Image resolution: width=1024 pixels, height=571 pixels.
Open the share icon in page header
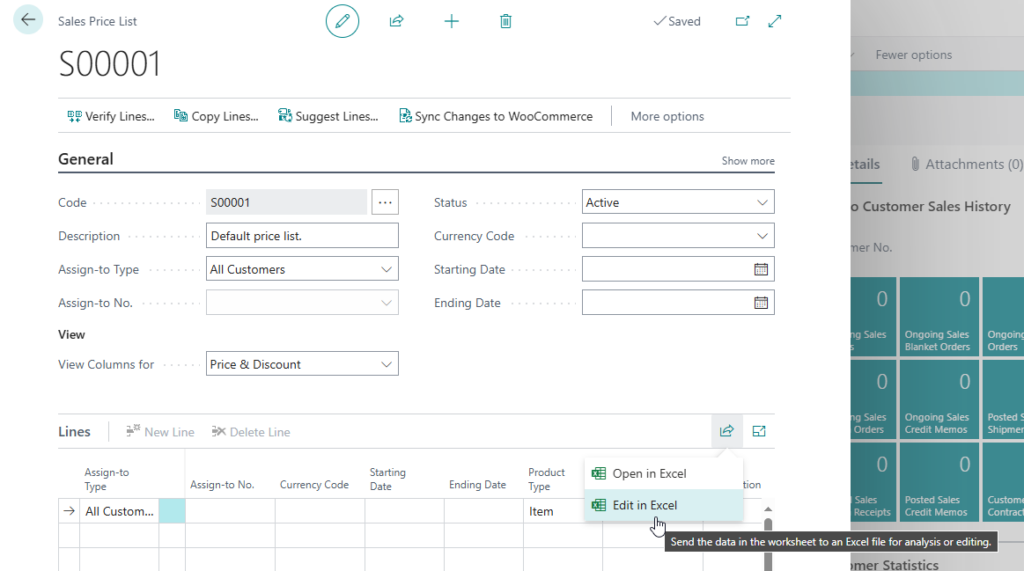[396, 21]
